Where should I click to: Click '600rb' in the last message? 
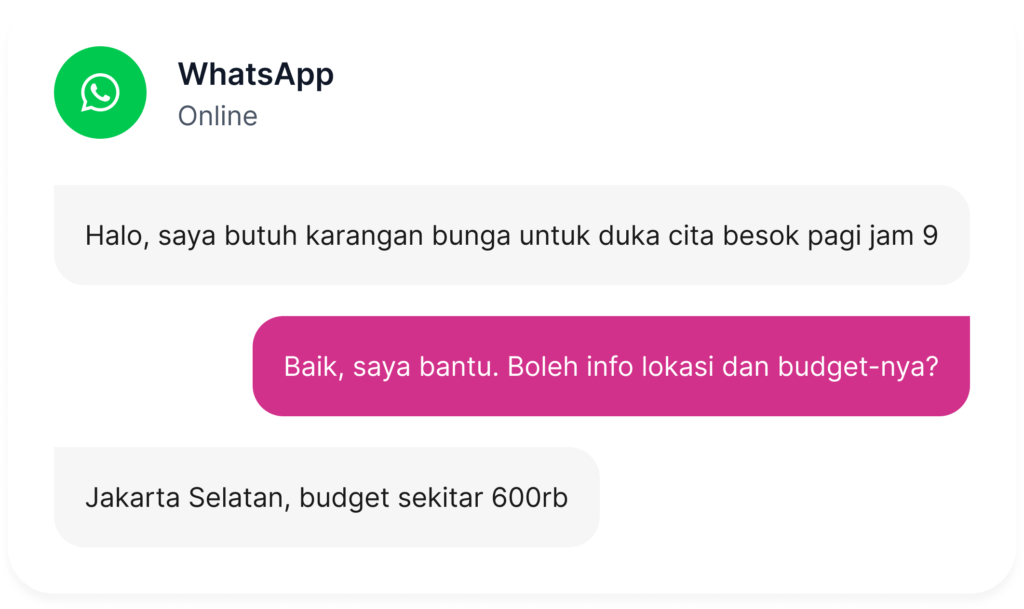(x=529, y=497)
